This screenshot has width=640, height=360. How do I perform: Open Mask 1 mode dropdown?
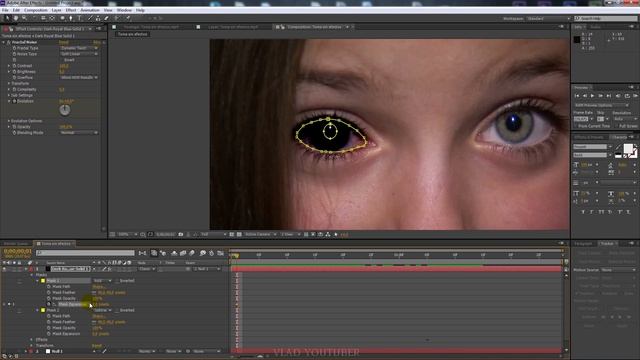click(102, 281)
